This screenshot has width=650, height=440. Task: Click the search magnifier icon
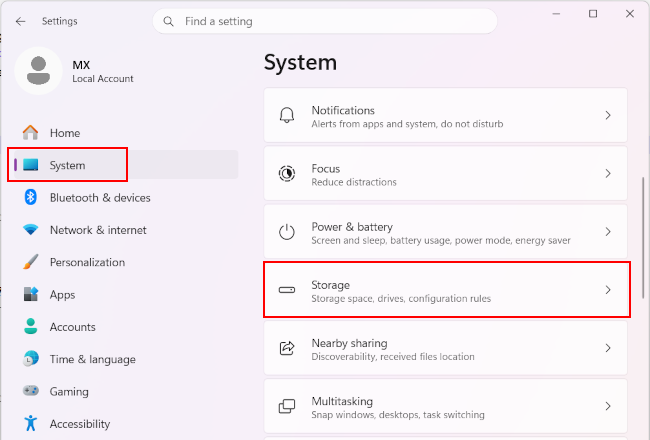pos(168,21)
